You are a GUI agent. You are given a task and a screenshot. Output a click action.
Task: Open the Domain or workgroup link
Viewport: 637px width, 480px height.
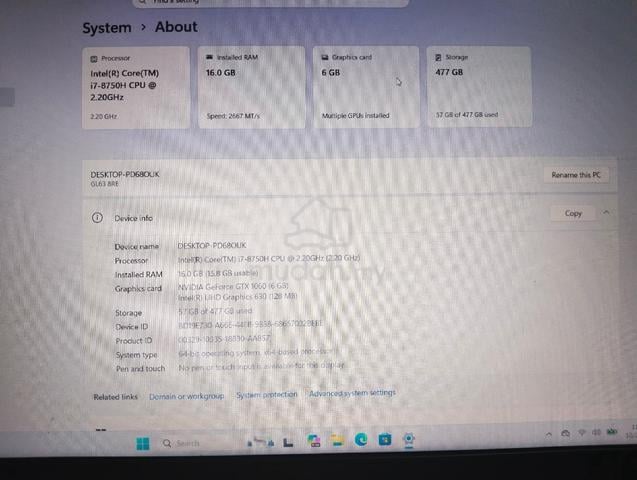tap(186, 396)
